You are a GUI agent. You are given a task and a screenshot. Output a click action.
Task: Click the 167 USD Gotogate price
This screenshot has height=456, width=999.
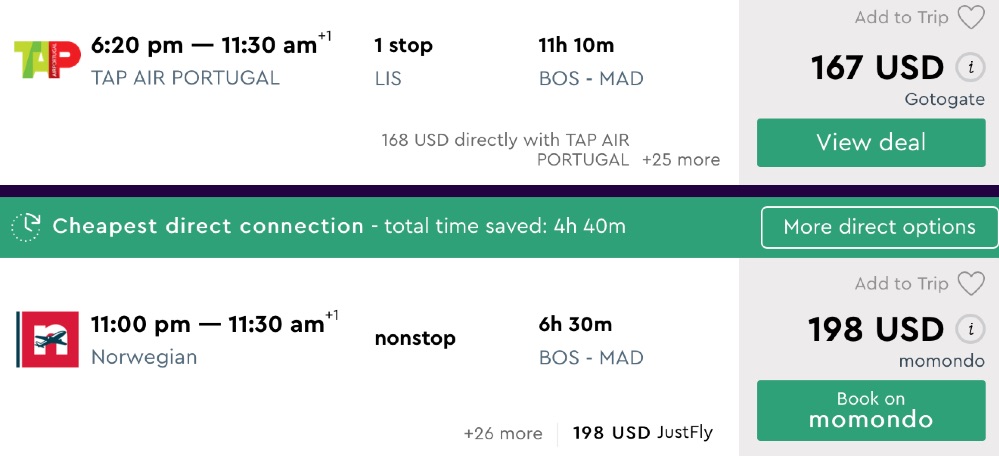point(877,68)
